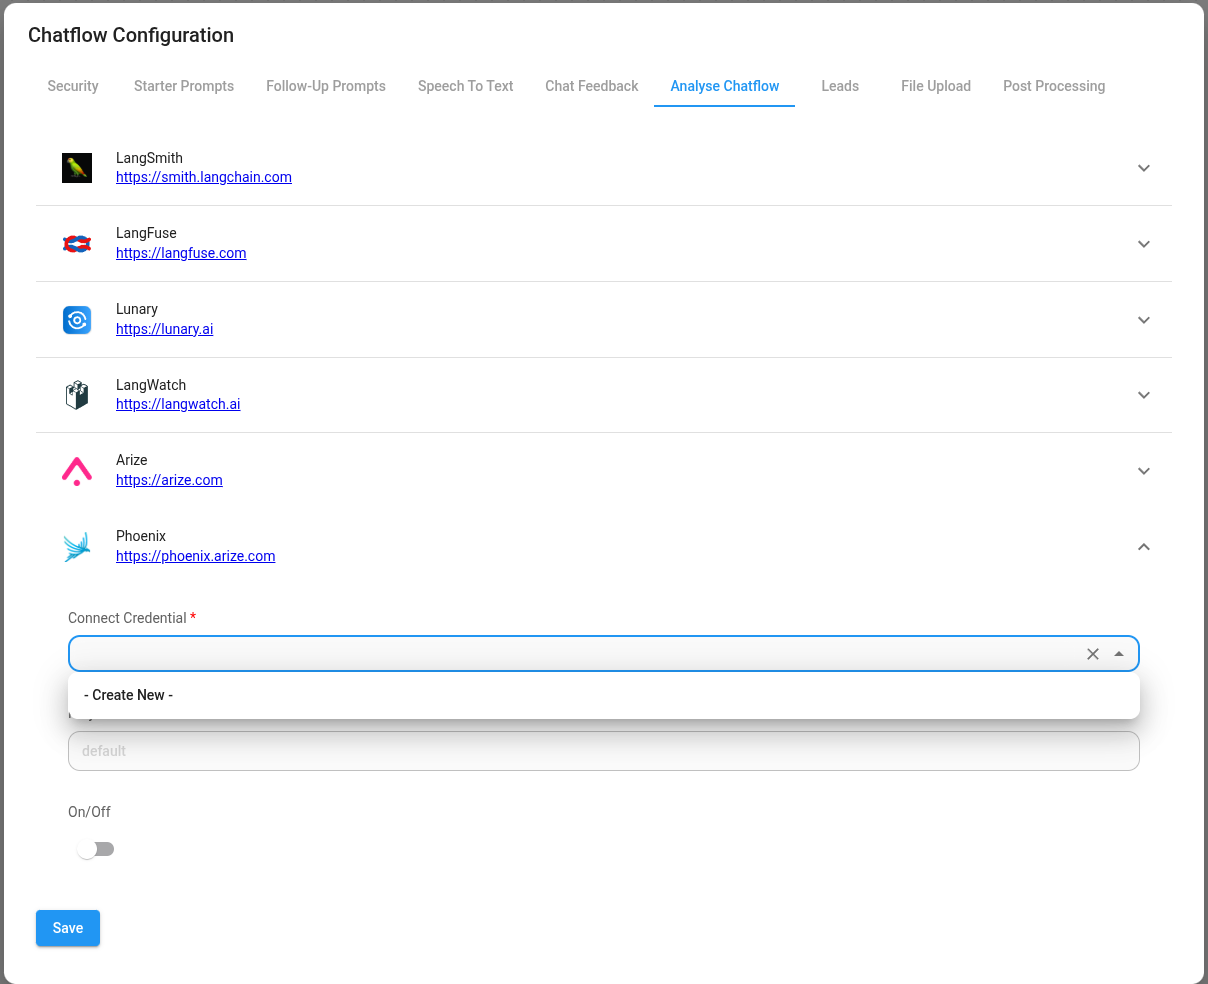Clear the Connect Credential selection with the X icon

[1093, 653]
